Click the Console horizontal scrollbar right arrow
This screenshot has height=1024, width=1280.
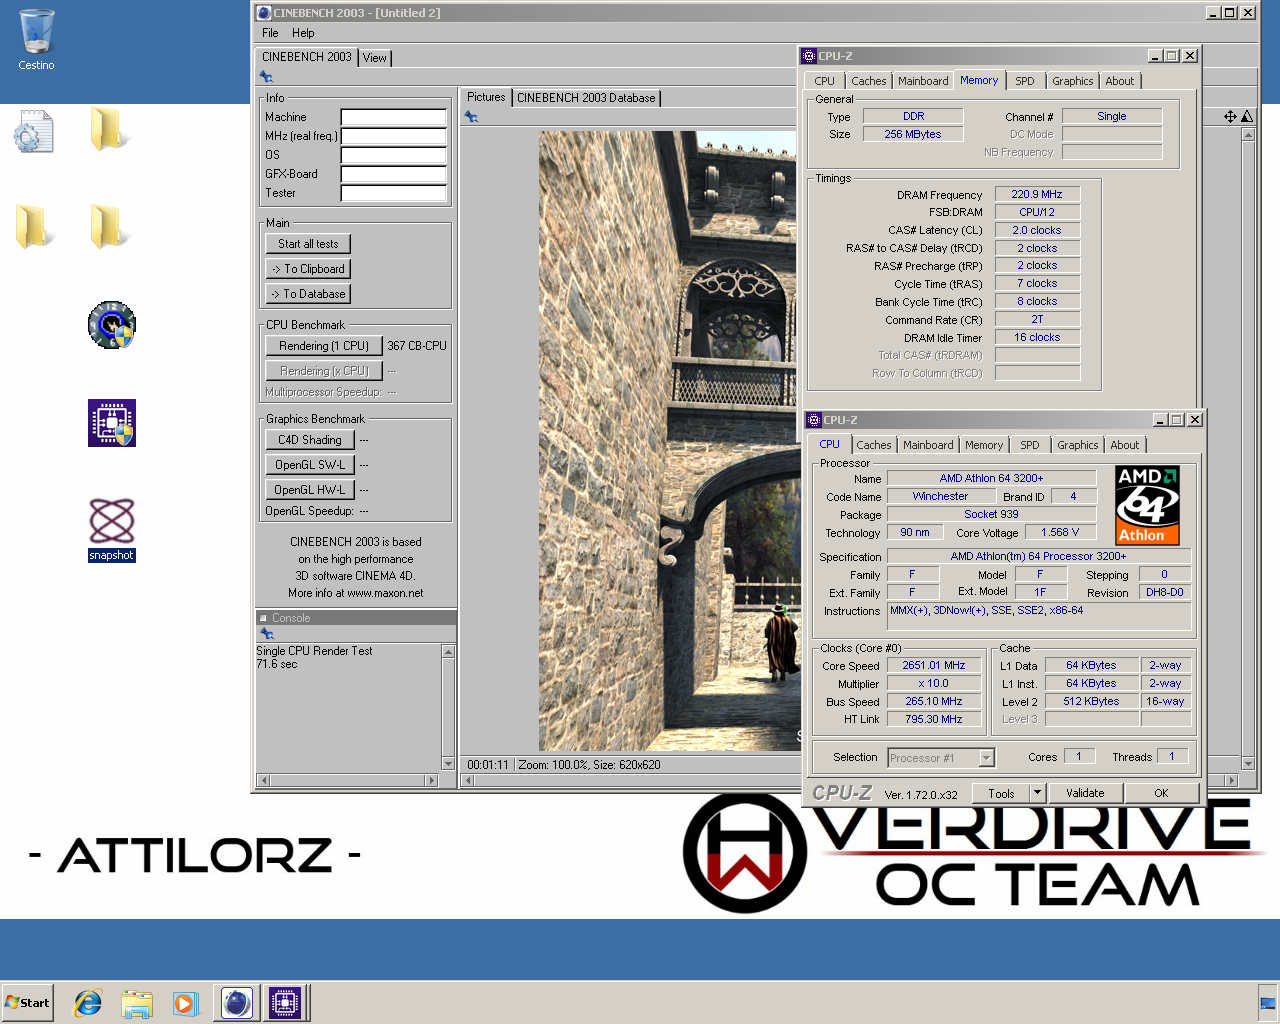point(432,780)
